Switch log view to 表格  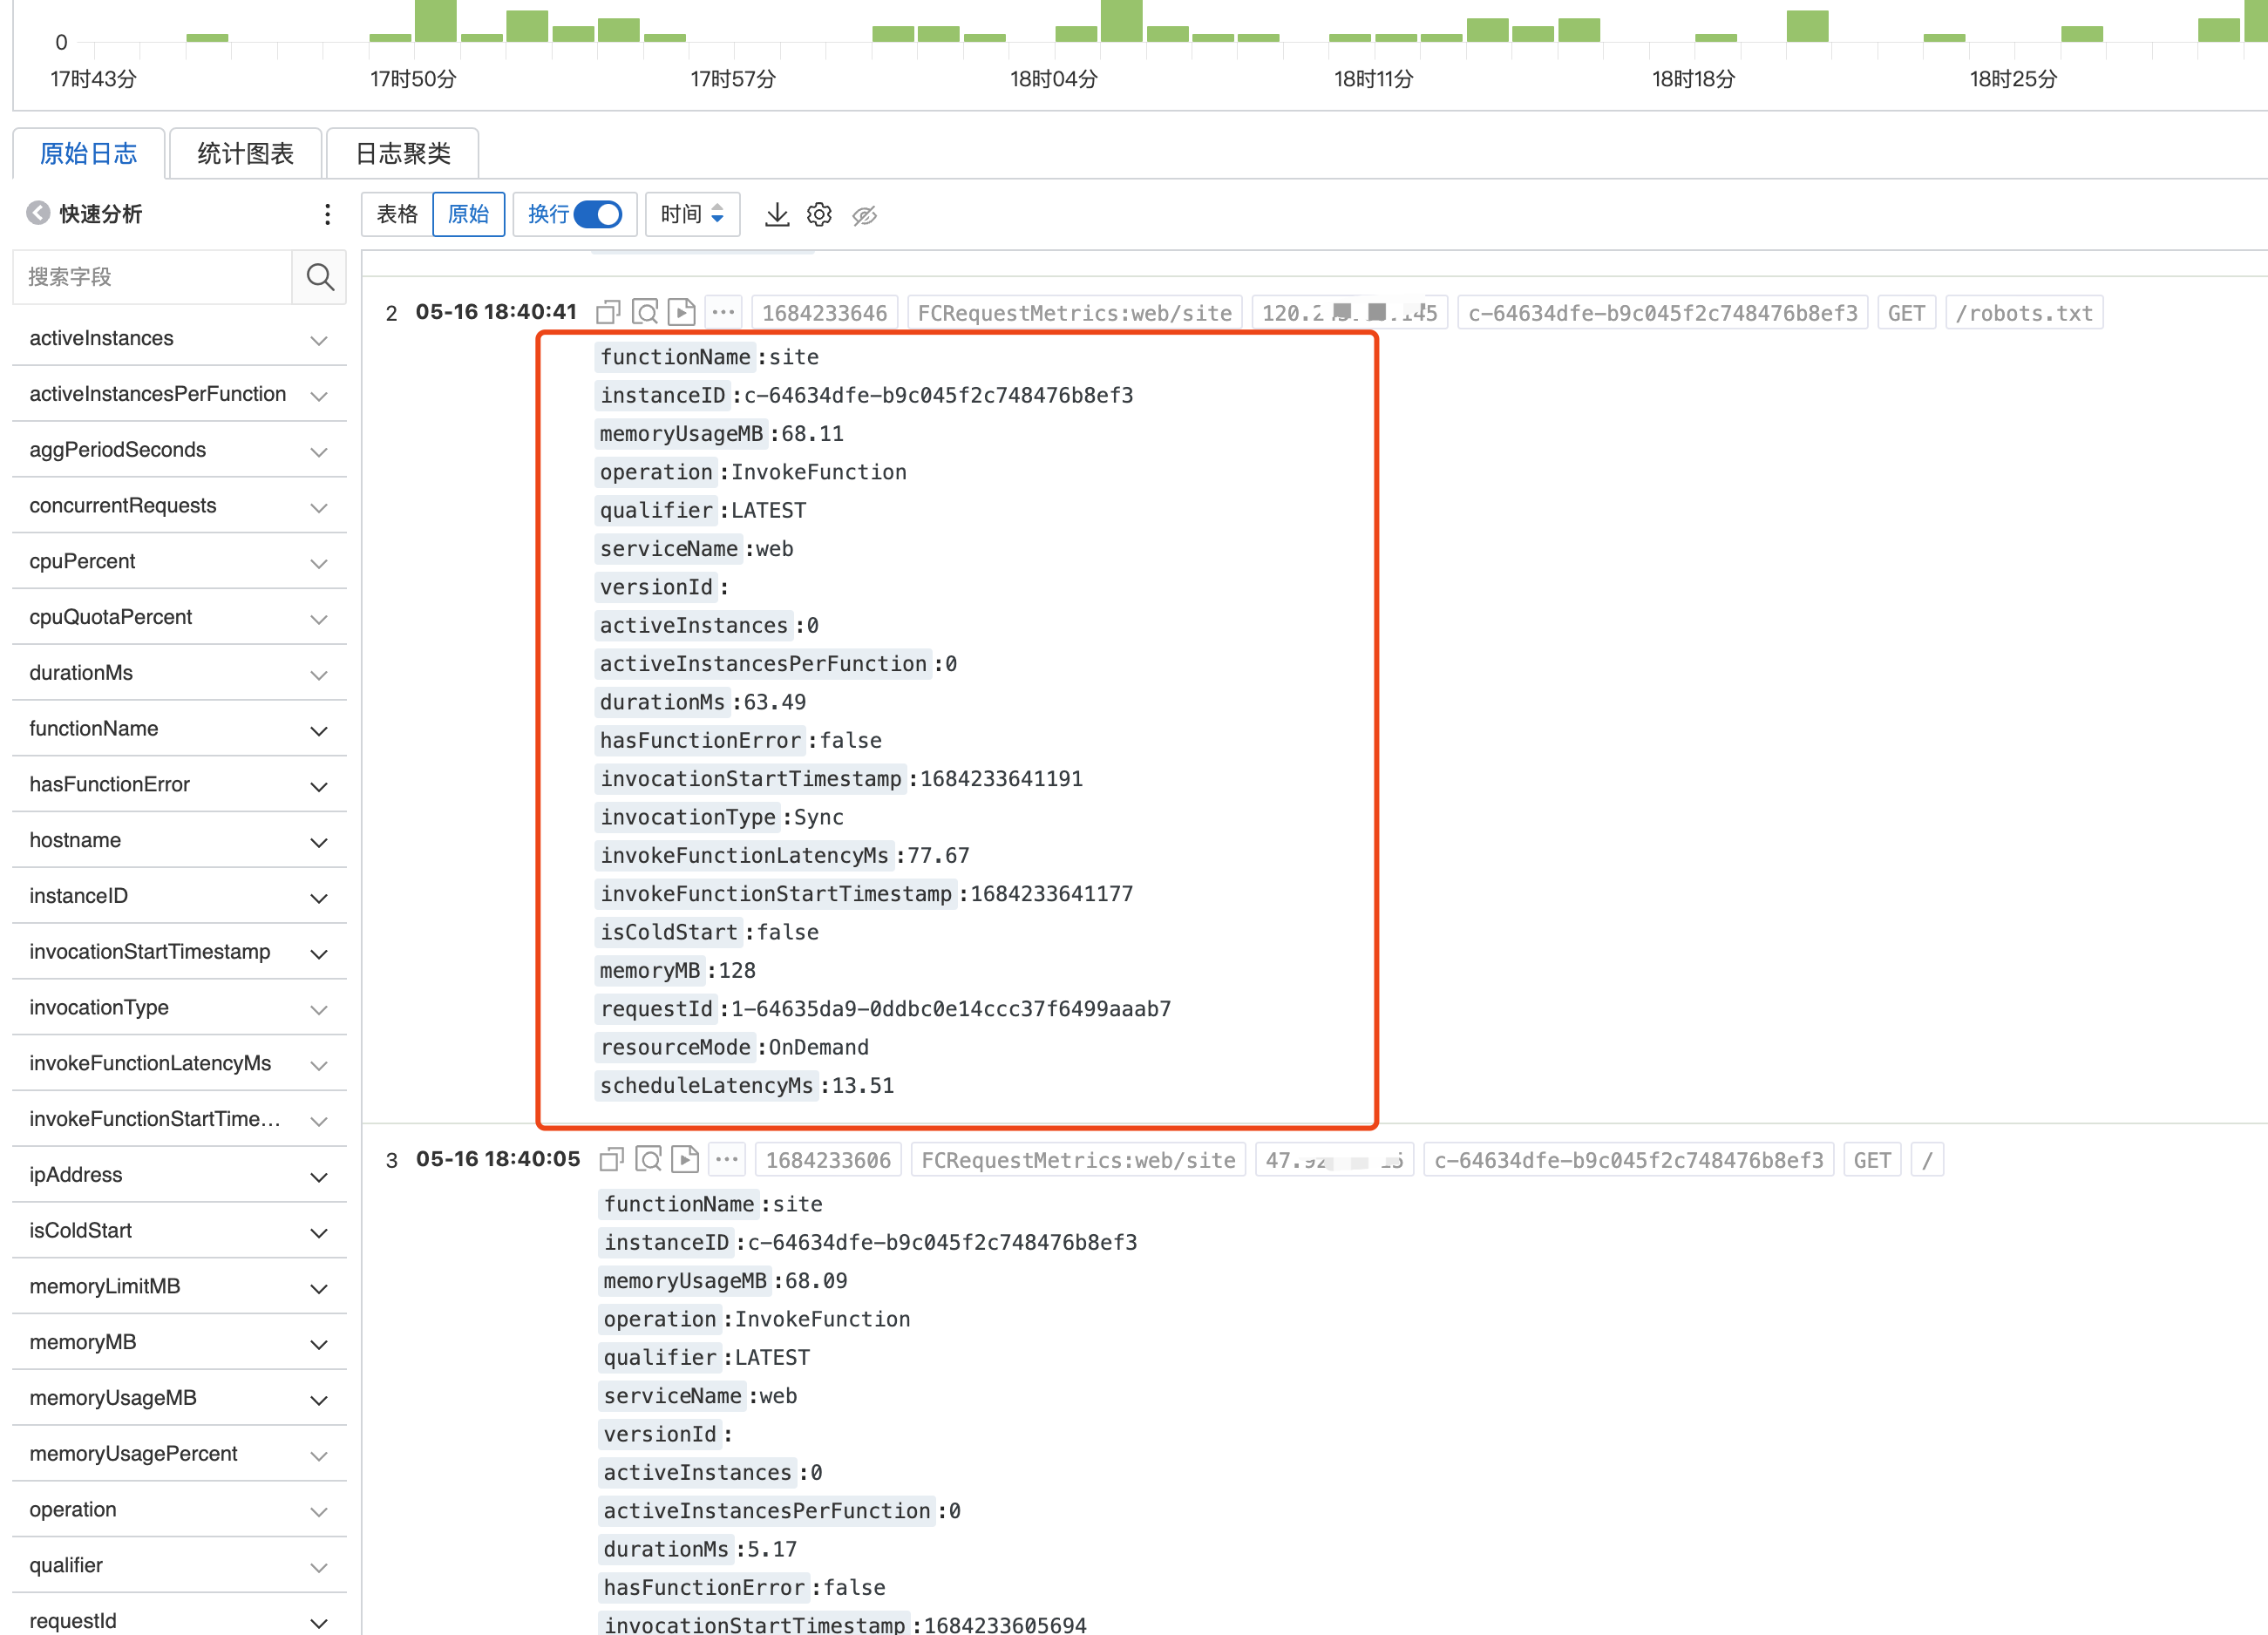(x=396, y=214)
